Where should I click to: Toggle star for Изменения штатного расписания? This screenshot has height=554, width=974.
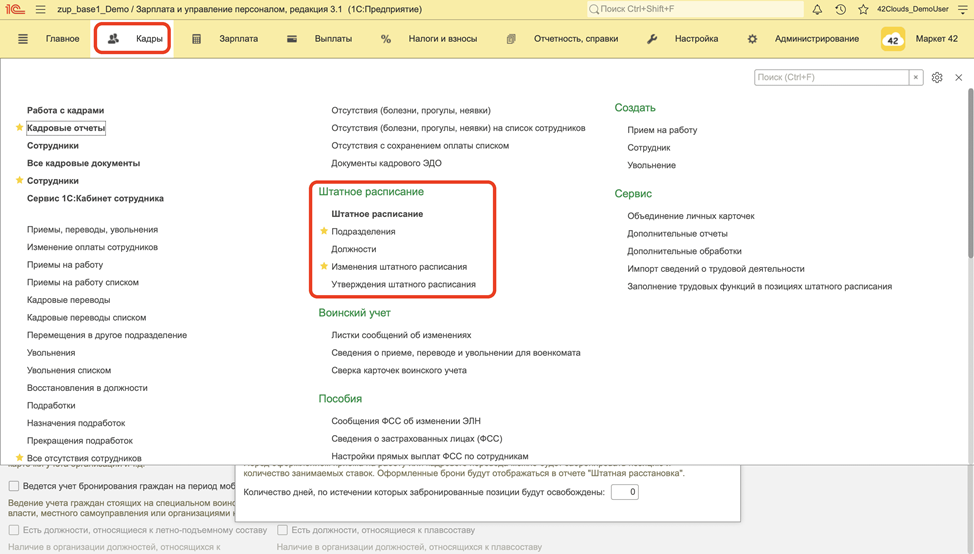pos(324,266)
